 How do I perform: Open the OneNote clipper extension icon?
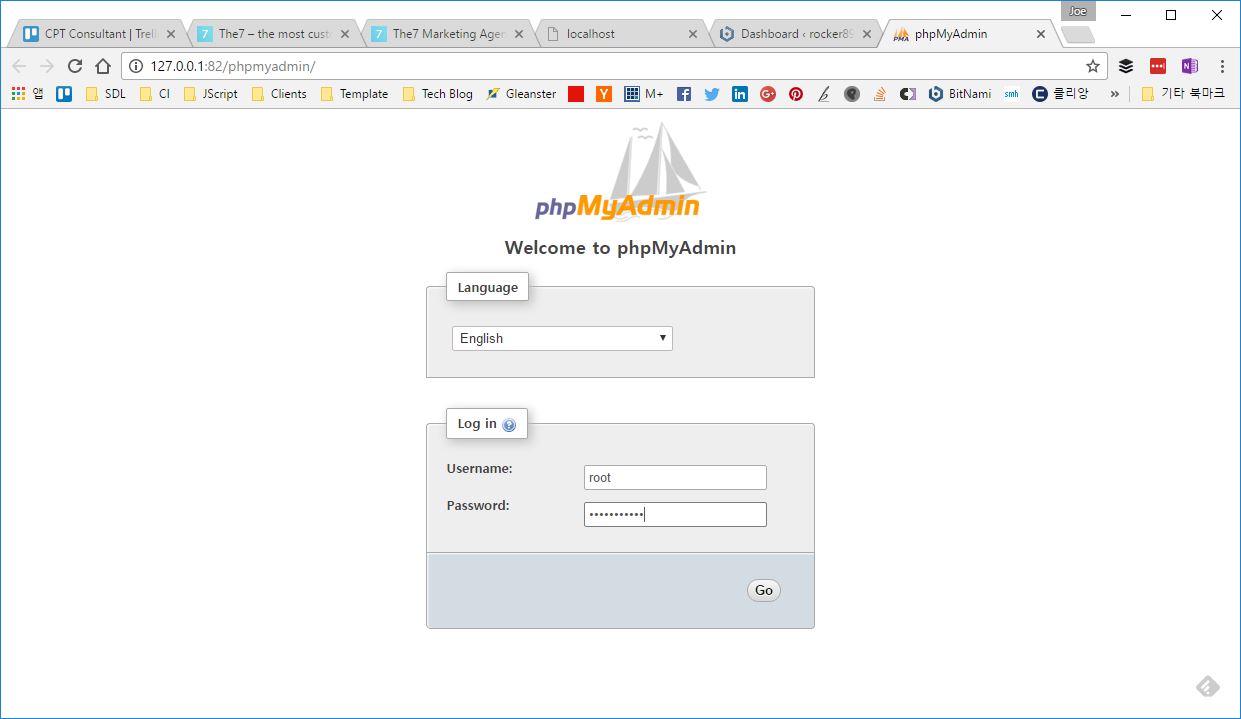click(1189, 66)
